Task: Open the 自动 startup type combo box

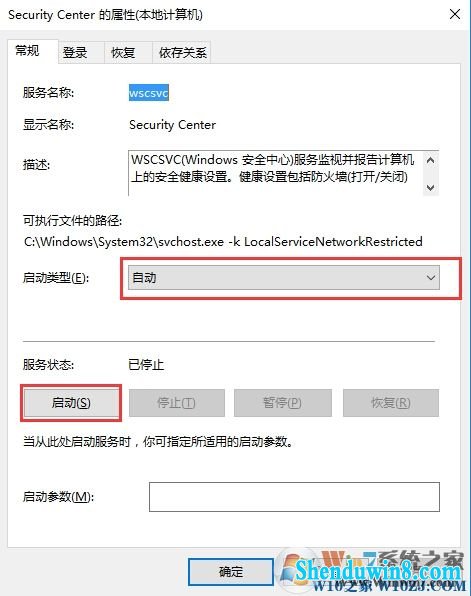Action: pyautogui.click(x=284, y=278)
